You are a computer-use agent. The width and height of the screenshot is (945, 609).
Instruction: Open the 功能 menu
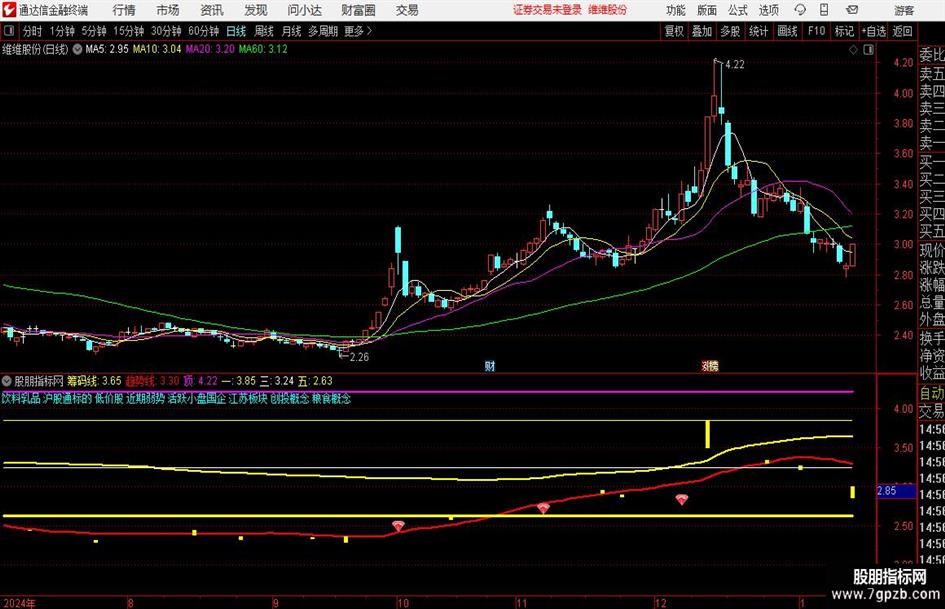(676, 10)
